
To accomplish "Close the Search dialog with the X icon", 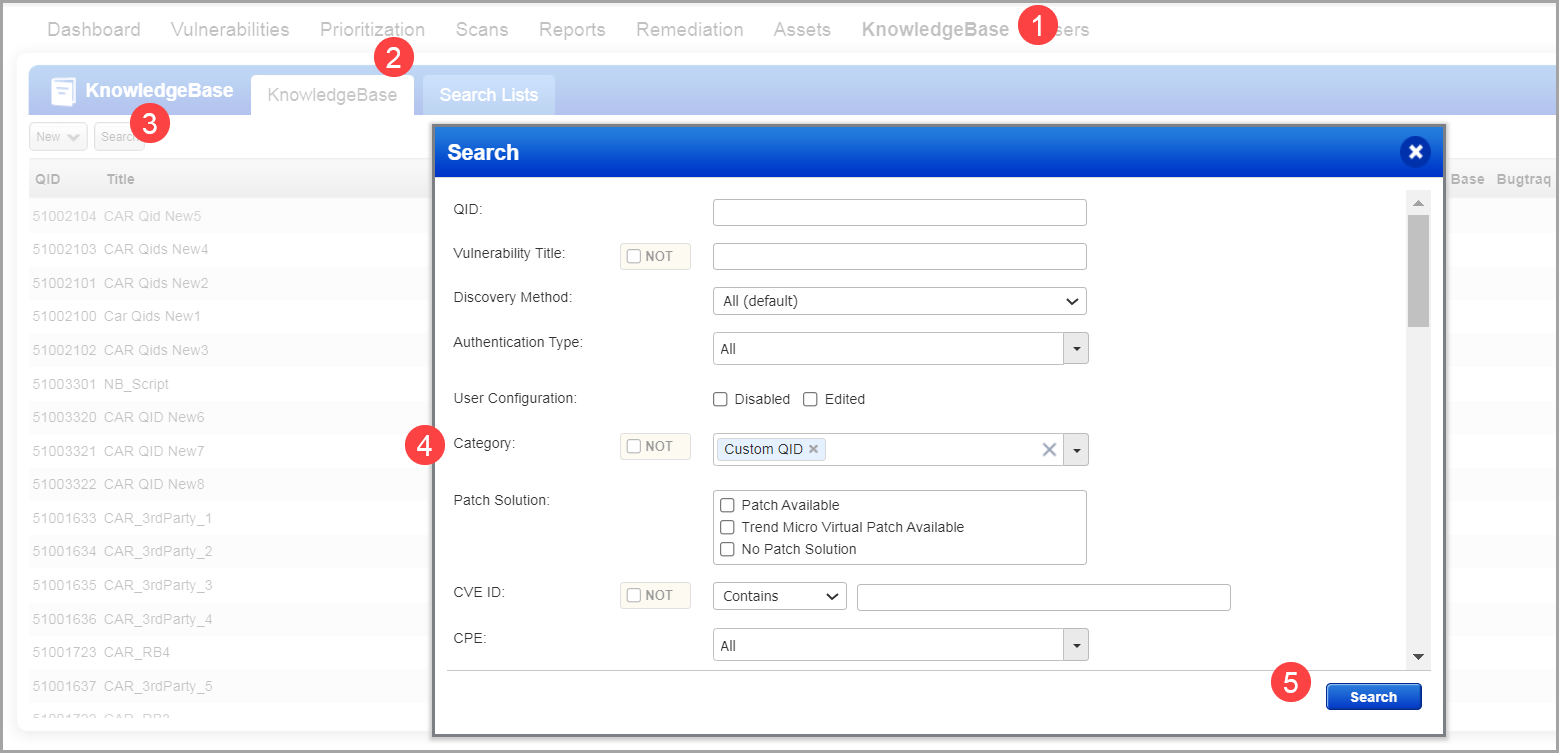I will [1415, 151].
